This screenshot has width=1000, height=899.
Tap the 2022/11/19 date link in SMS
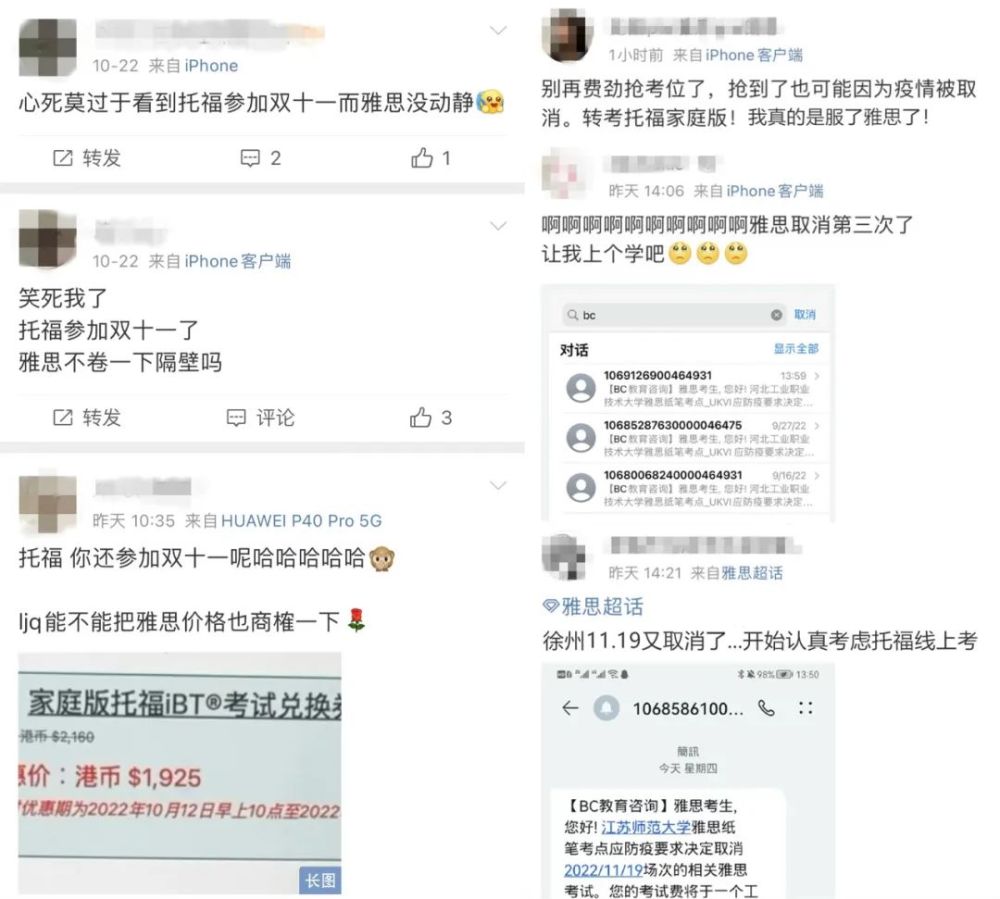click(603, 870)
